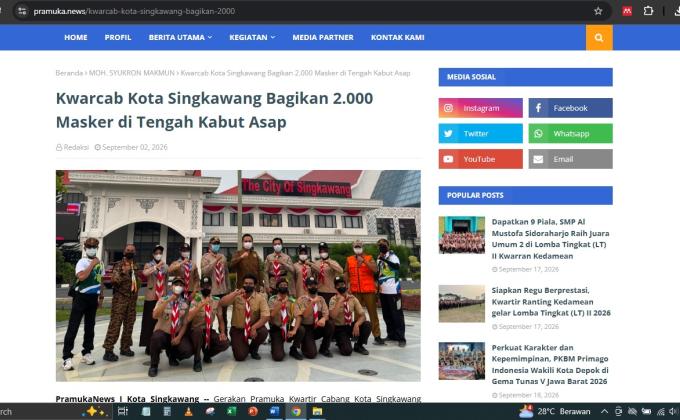This screenshot has height=420, width=680.
Task: Open the YouTube social media button
Action: pos(481,159)
